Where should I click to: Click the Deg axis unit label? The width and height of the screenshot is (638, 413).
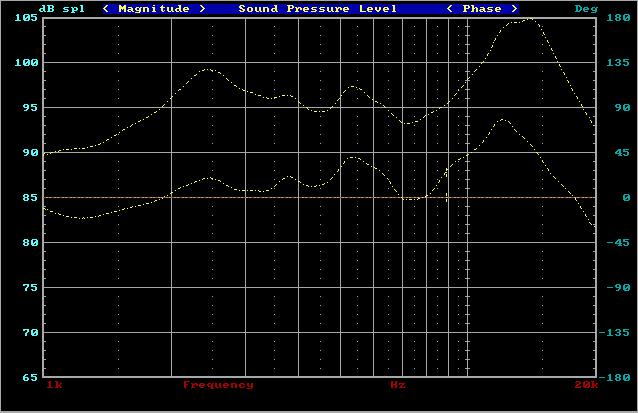tap(586, 9)
